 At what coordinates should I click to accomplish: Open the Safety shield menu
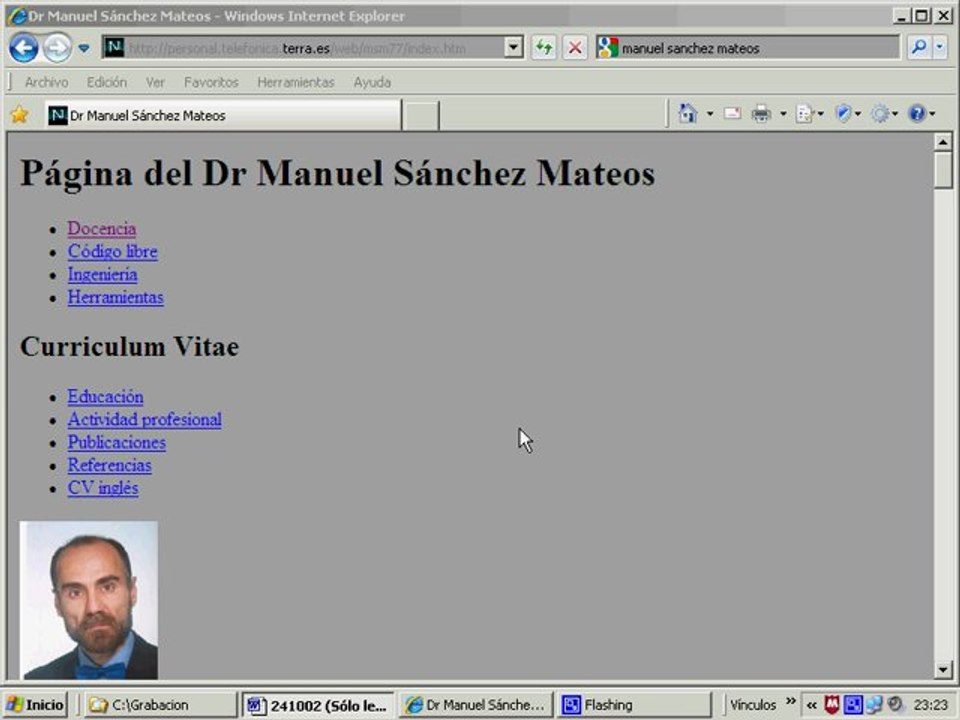pos(847,114)
